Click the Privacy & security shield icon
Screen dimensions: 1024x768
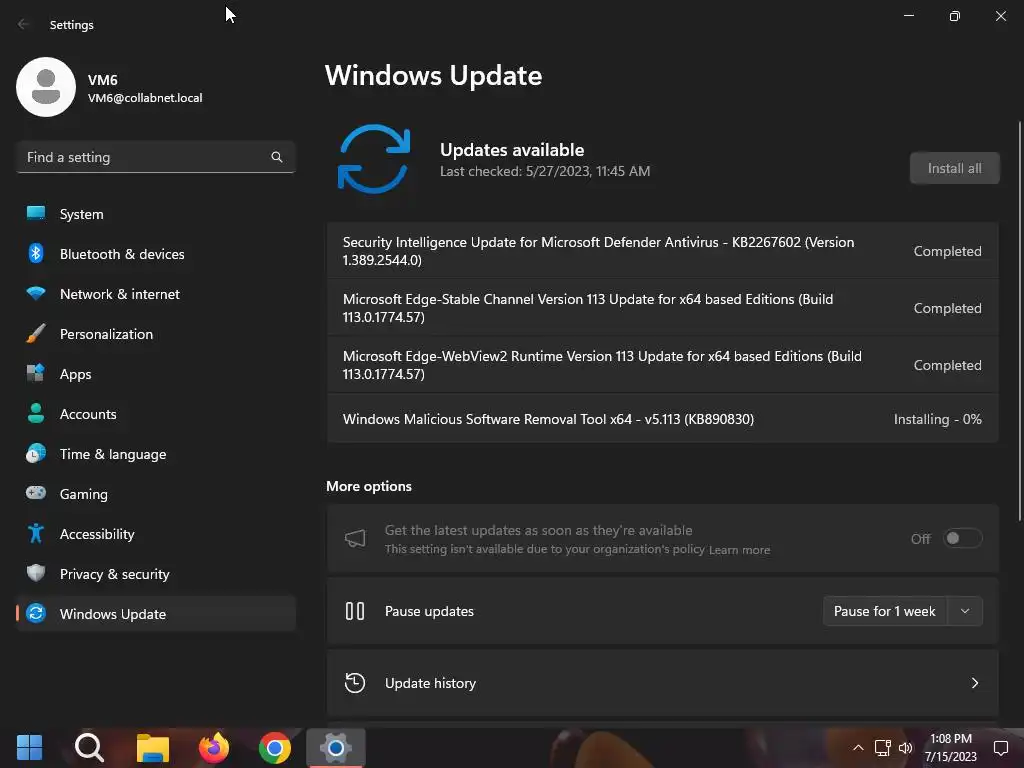coord(36,573)
